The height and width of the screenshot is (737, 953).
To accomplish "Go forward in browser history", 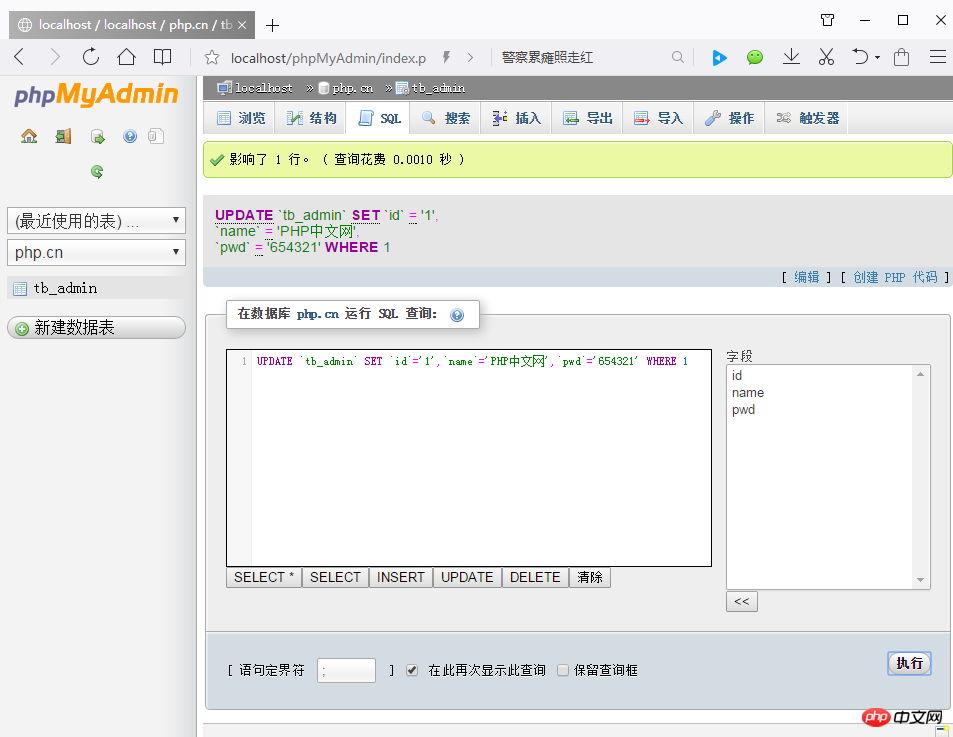I will [x=55, y=57].
